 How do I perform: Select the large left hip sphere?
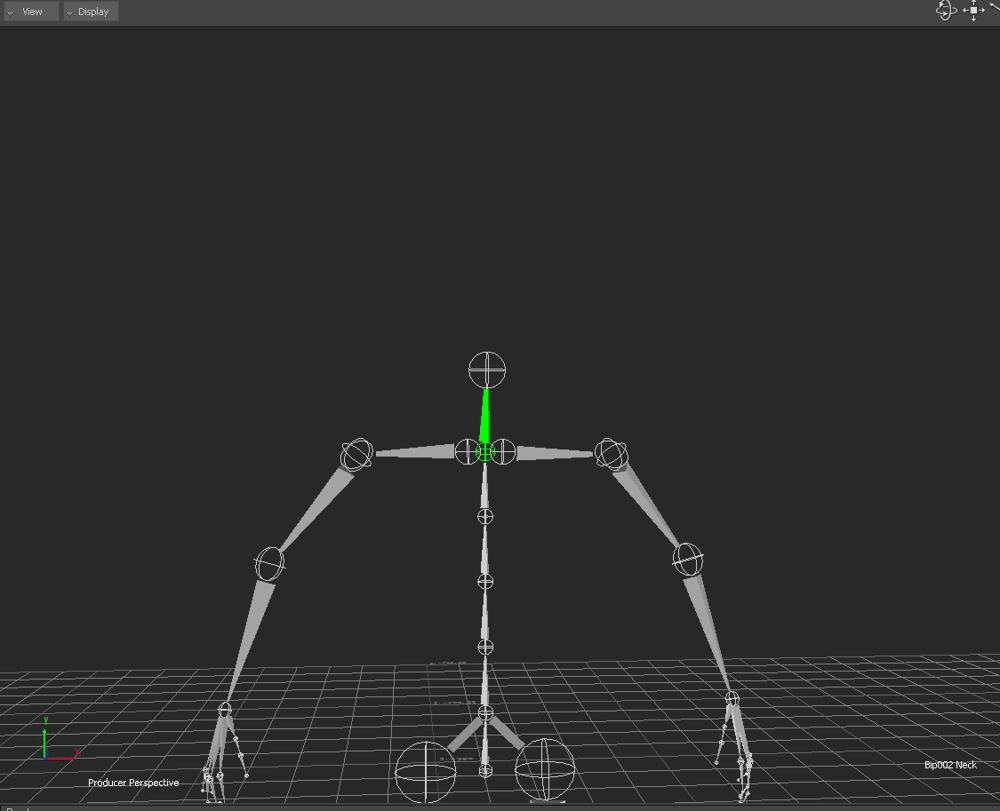[425, 771]
